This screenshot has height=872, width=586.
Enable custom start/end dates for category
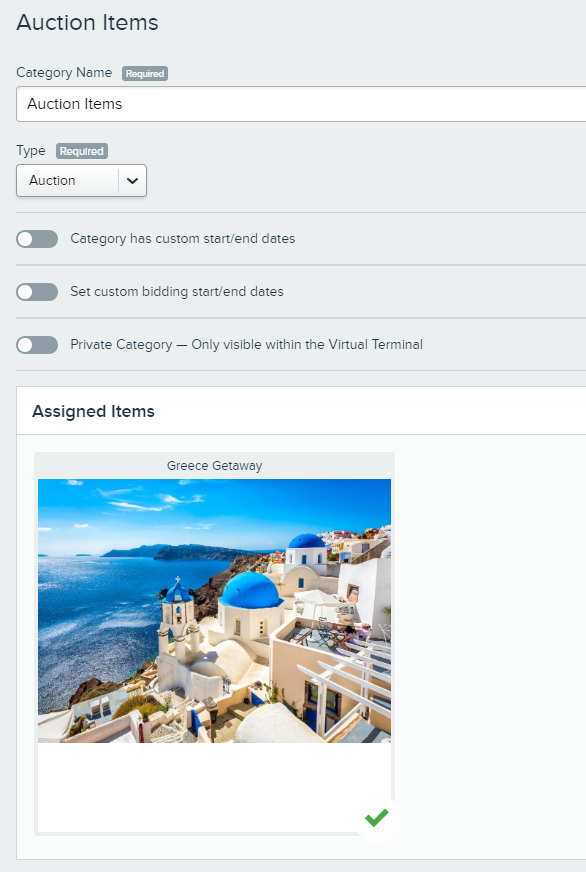tap(37, 239)
